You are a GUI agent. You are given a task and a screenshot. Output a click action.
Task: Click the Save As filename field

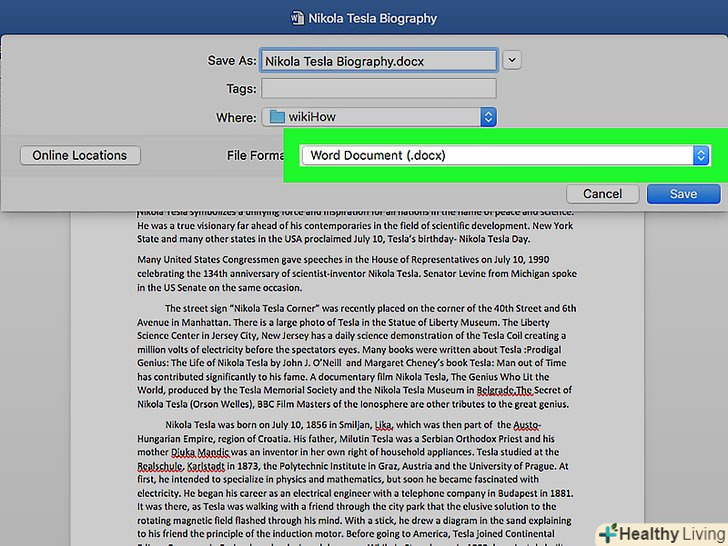tap(379, 61)
